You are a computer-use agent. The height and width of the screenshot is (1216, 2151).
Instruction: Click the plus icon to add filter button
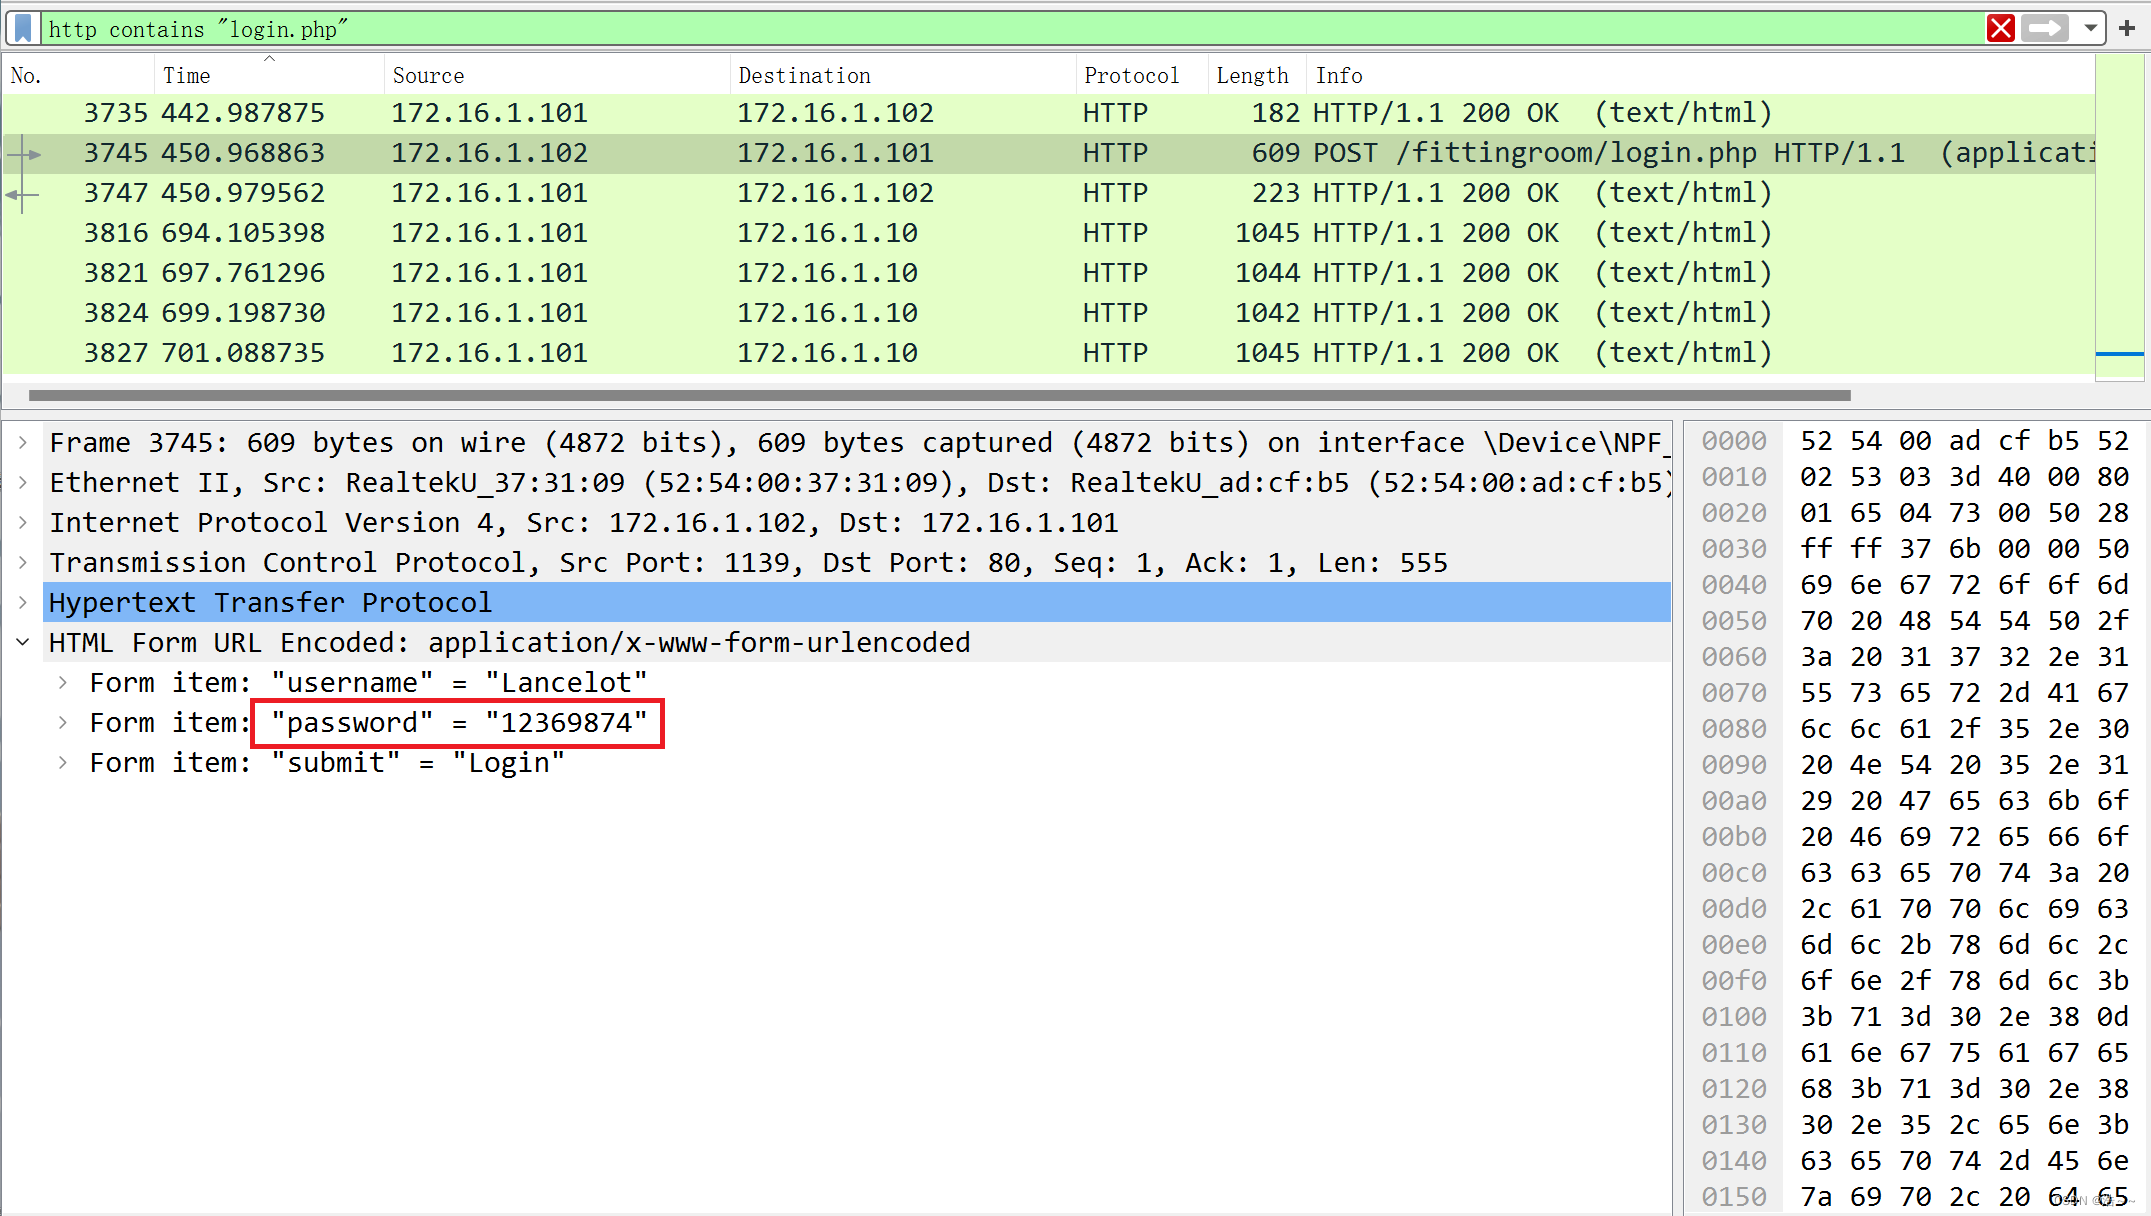(x=2127, y=28)
